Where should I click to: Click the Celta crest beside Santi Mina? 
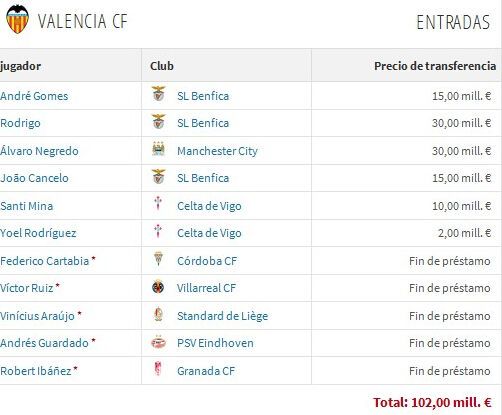coord(158,203)
